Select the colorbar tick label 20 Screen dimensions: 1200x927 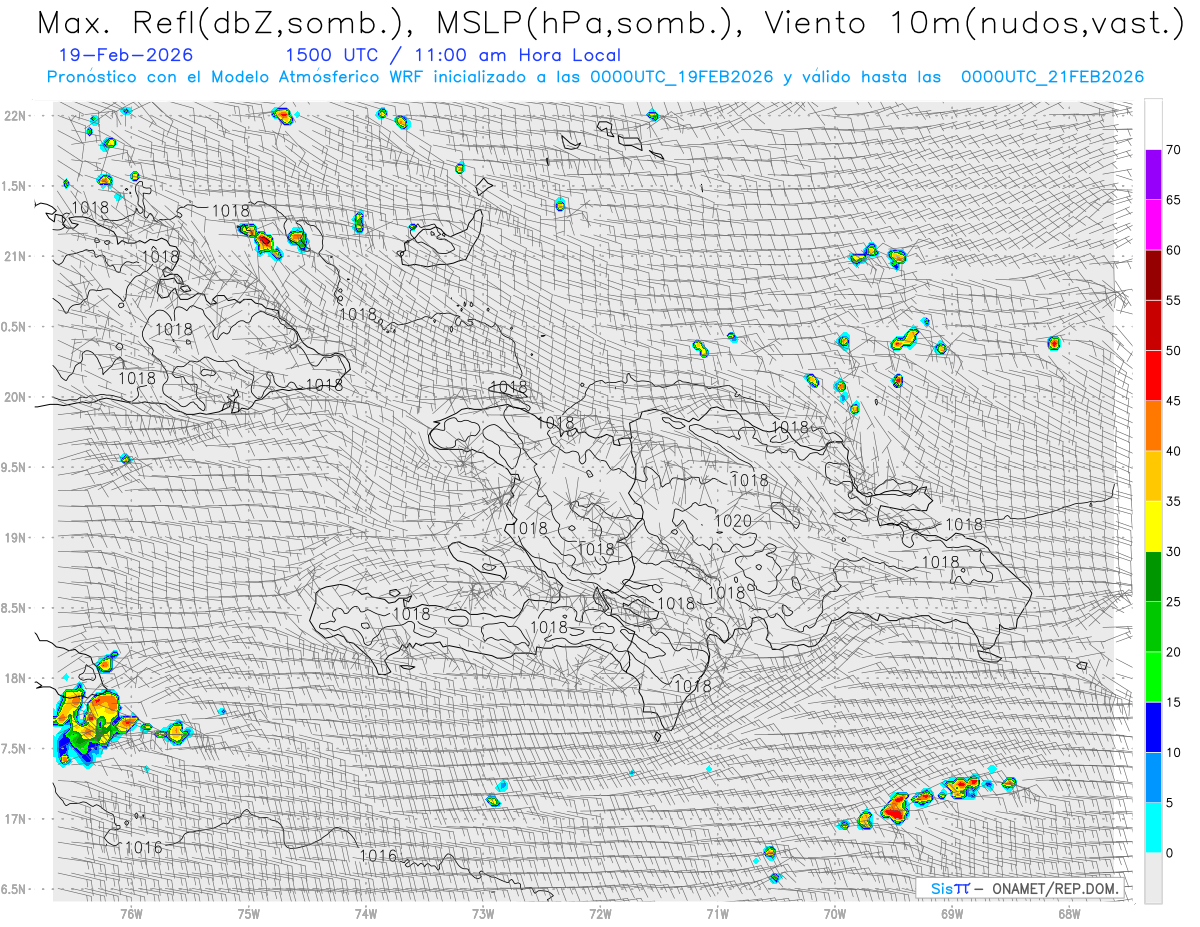pos(1173,652)
